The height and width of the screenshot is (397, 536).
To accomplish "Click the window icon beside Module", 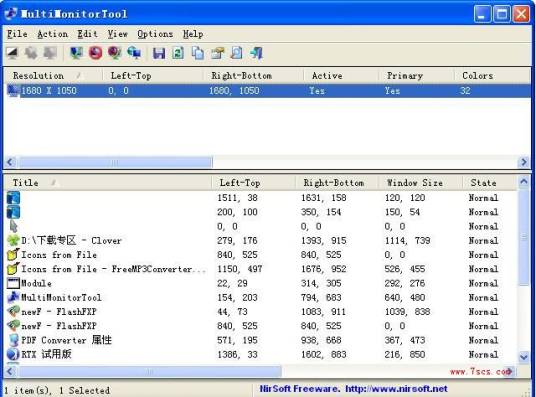I will [13, 283].
